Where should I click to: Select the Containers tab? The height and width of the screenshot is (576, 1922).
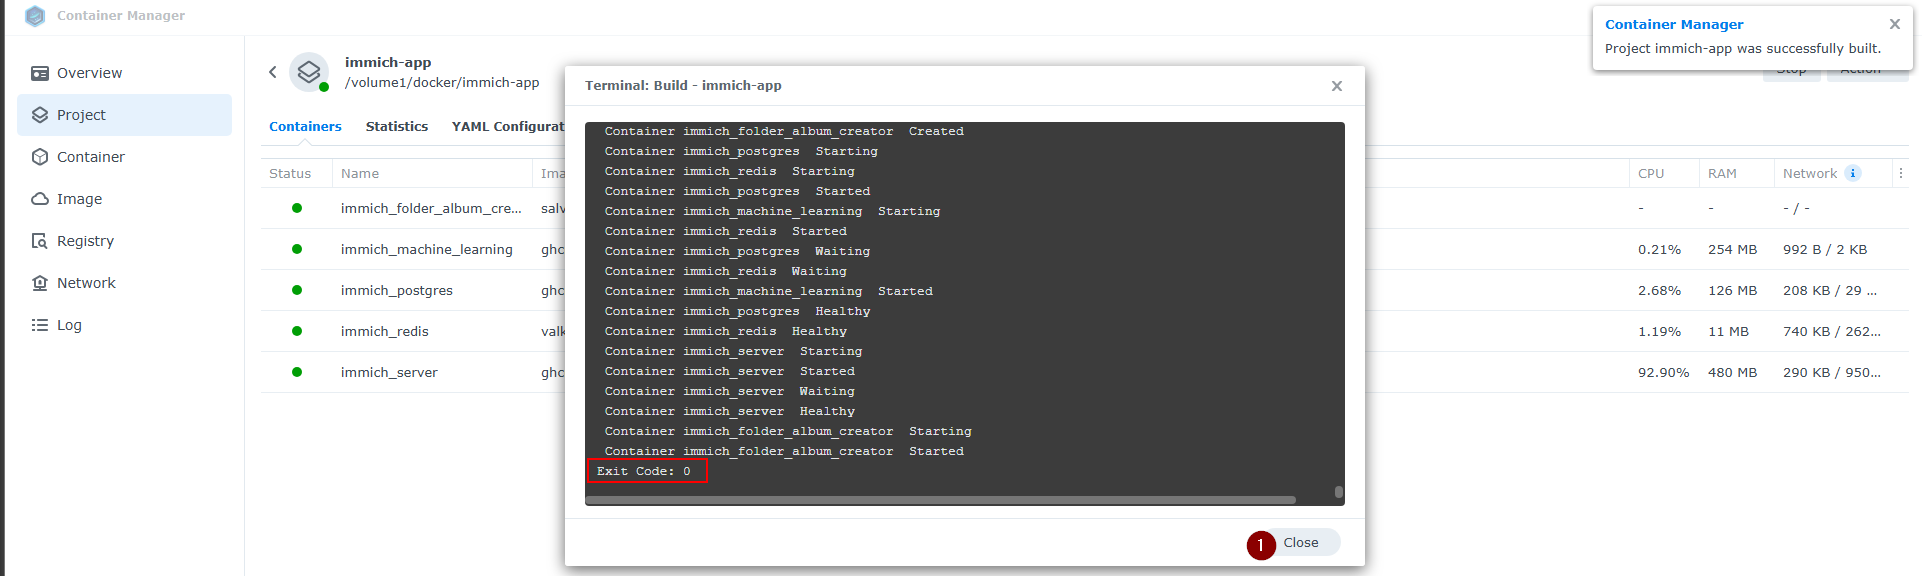[305, 126]
